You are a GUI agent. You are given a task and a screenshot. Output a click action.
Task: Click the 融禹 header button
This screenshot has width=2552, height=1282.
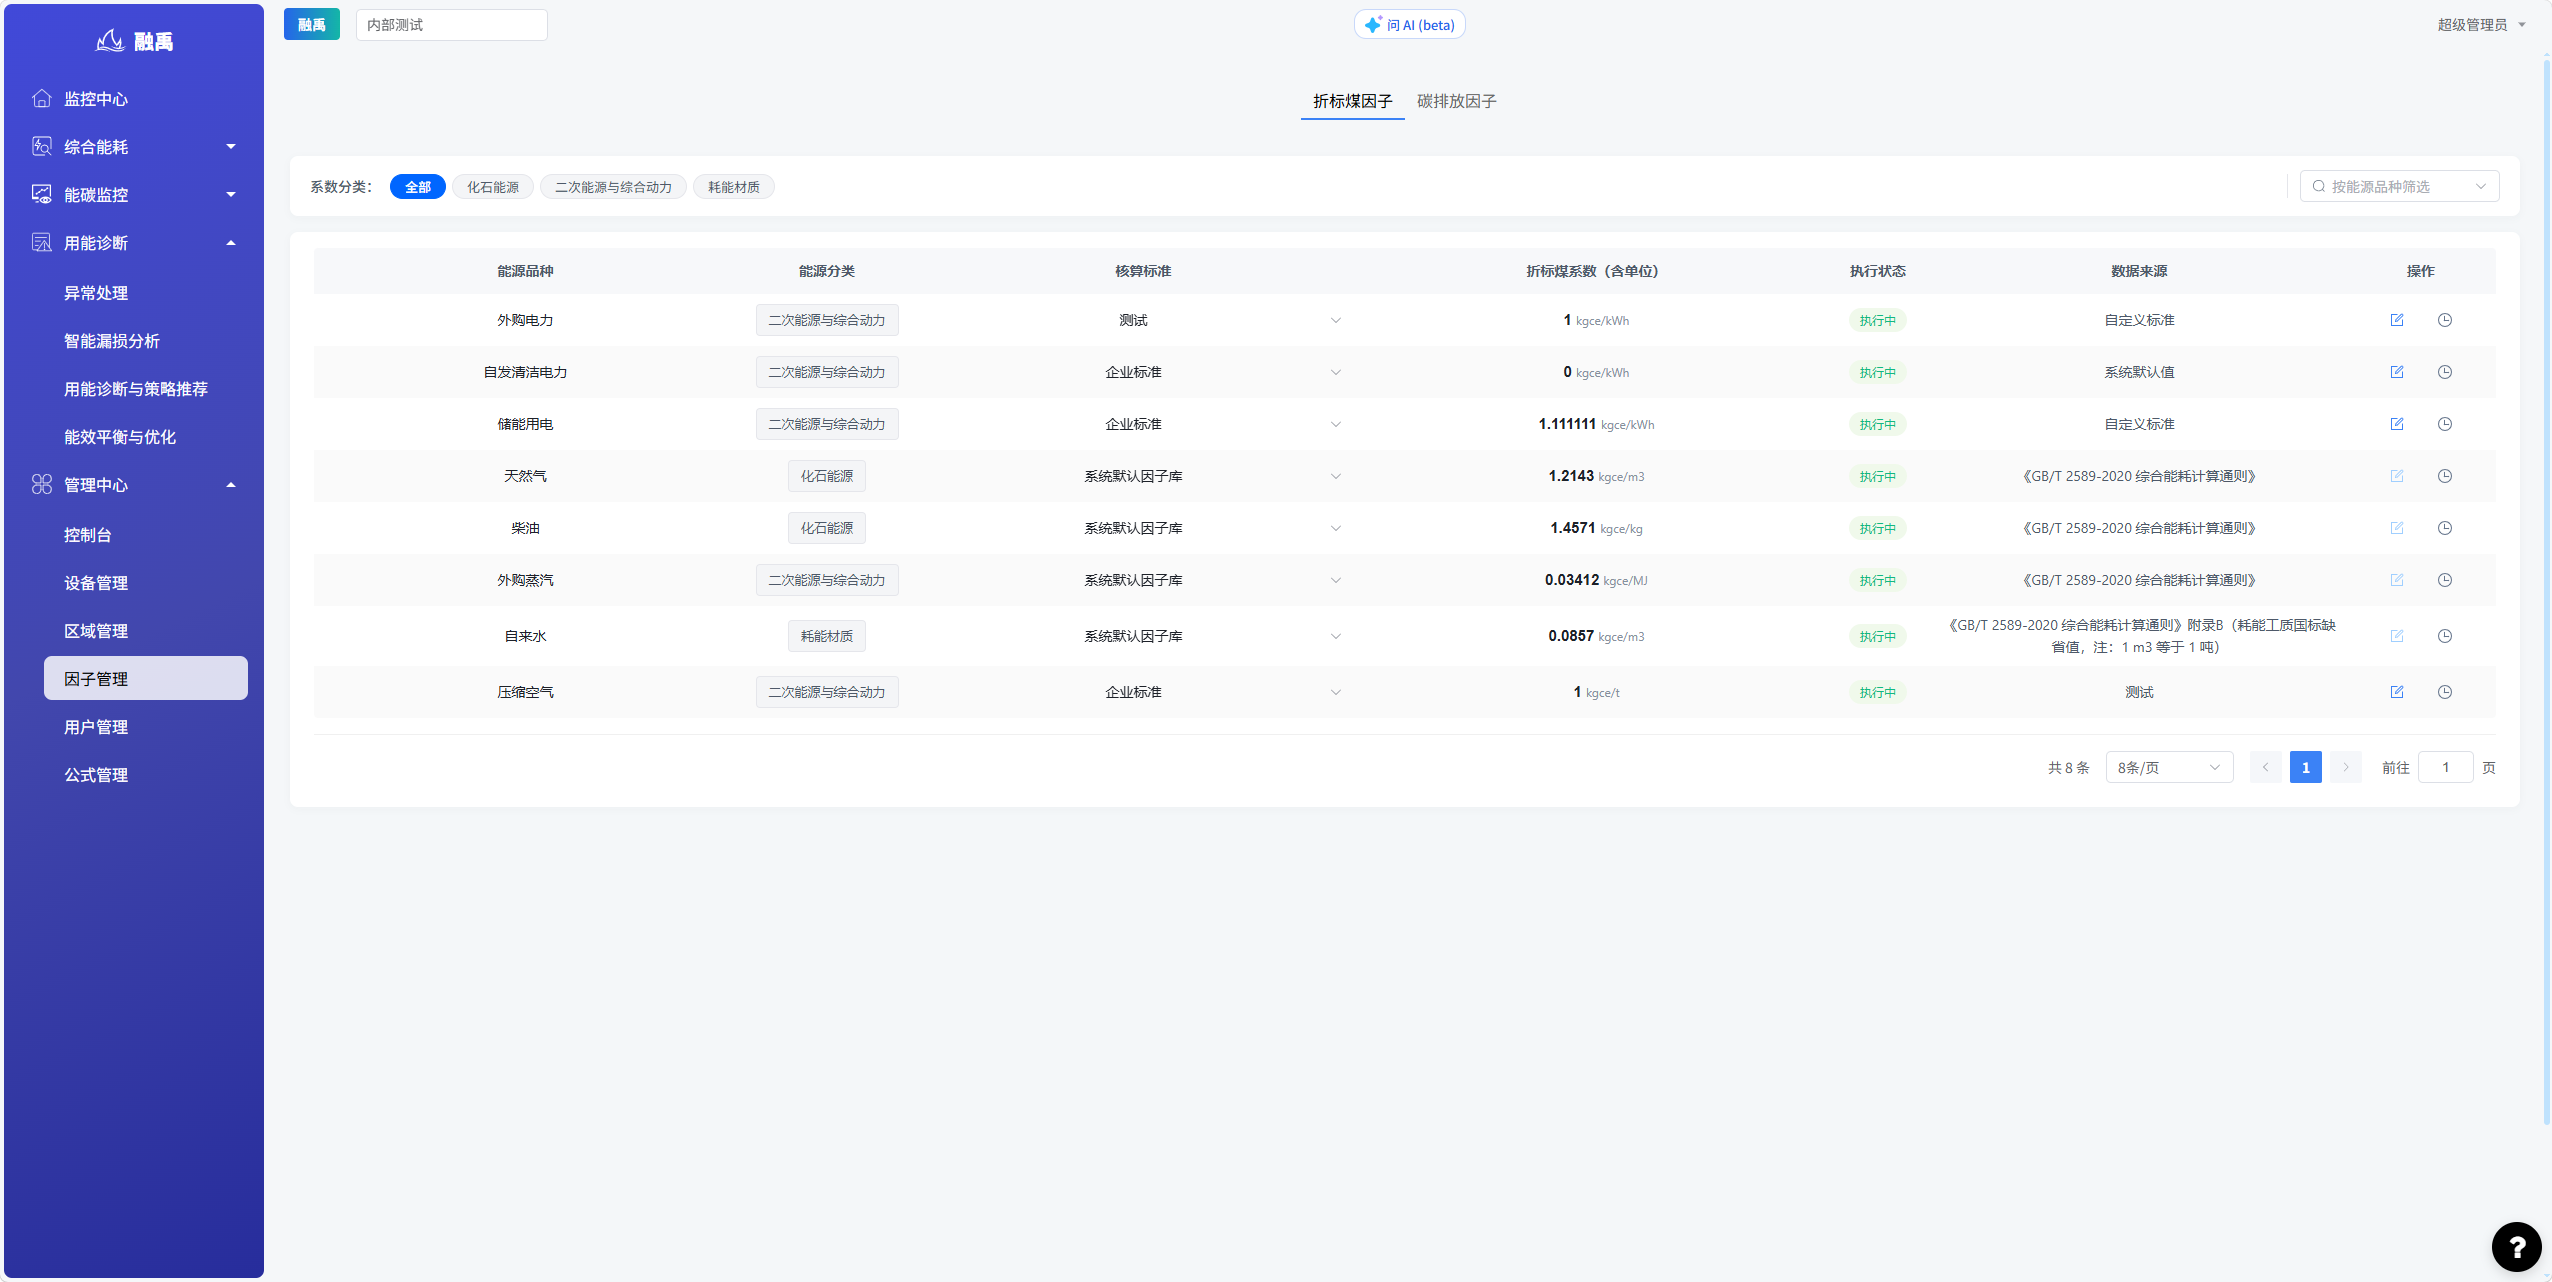point(311,24)
